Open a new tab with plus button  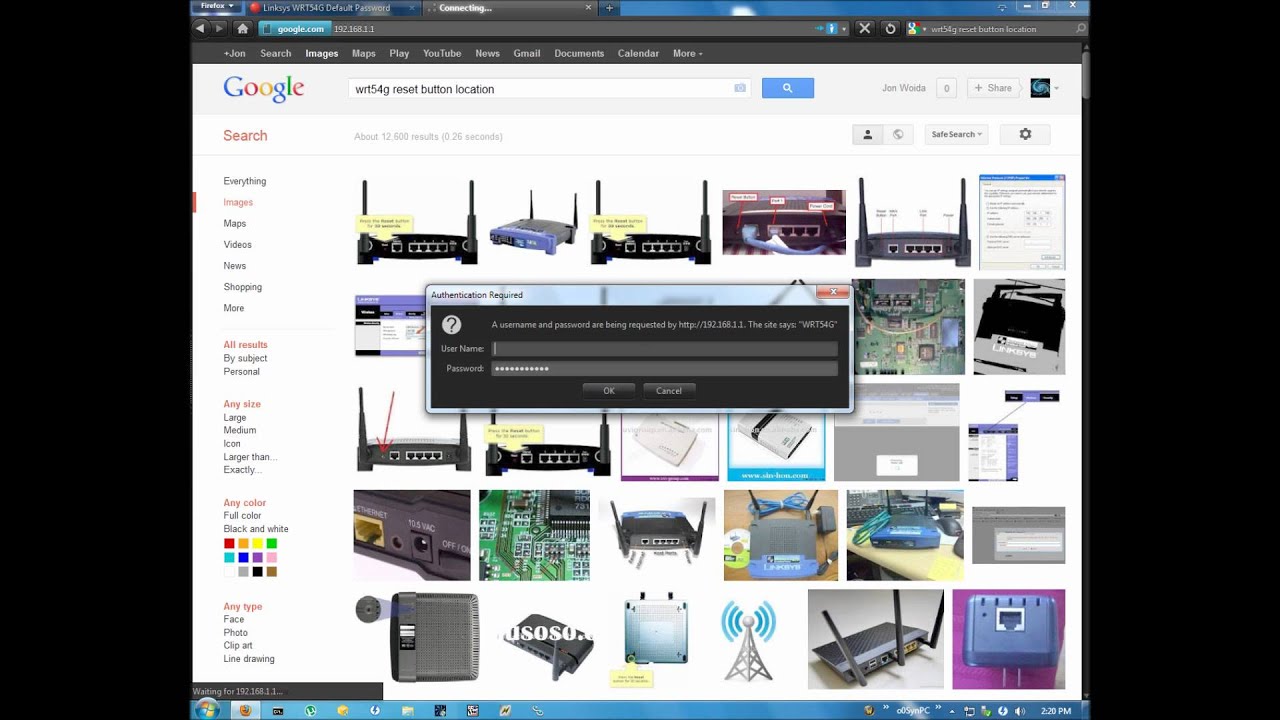[609, 8]
